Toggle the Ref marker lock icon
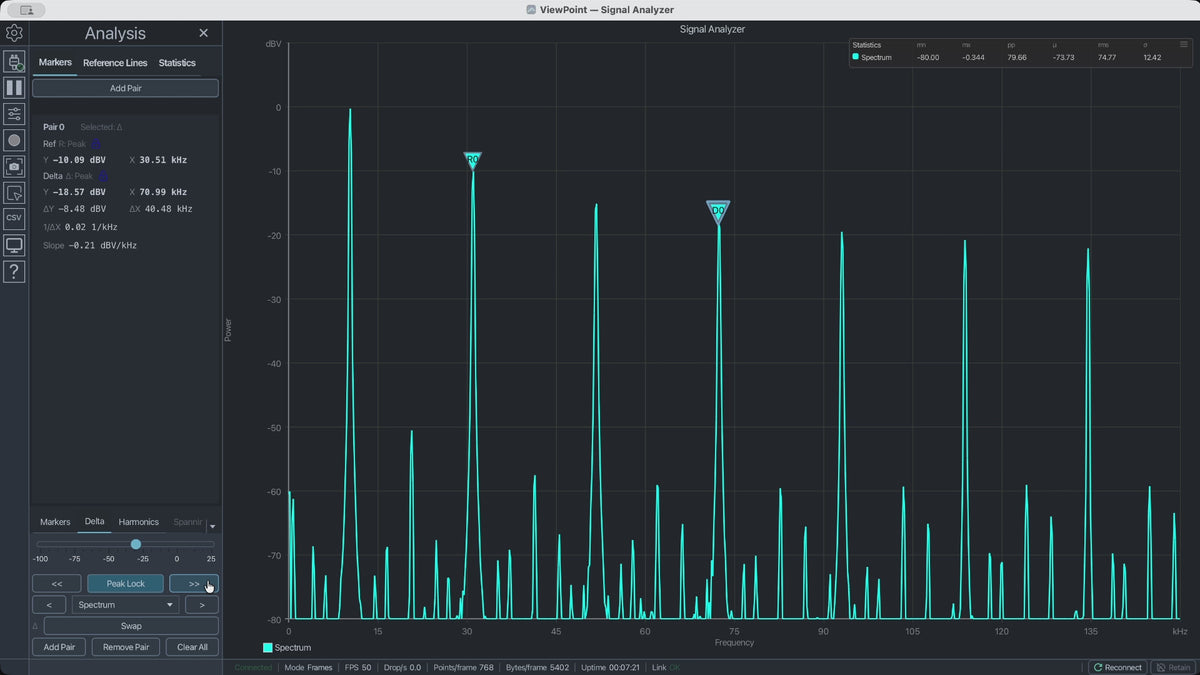The height and width of the screenshot is (675, 1200). coord(96,144)
